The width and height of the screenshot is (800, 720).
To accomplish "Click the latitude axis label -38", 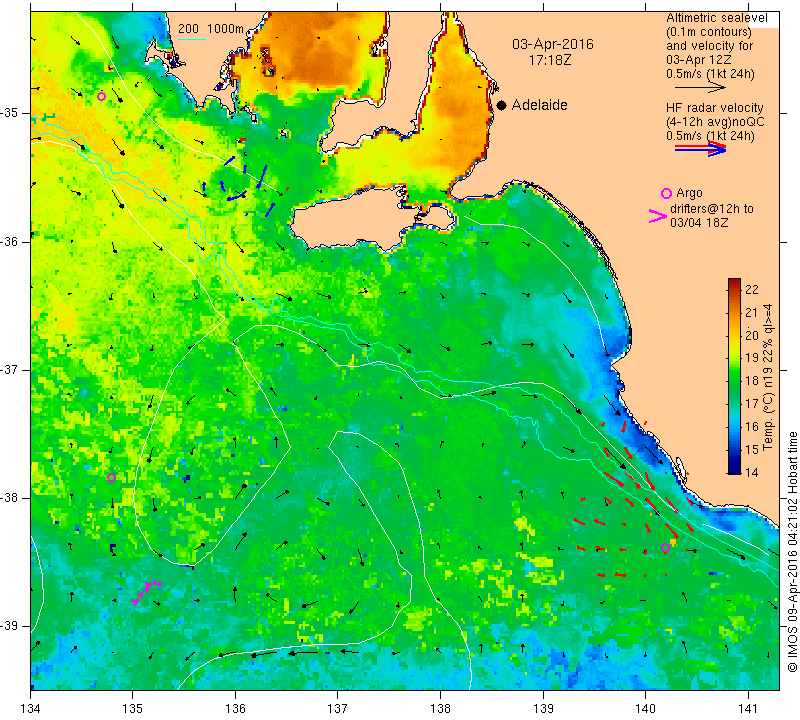I will click(11, 498).
